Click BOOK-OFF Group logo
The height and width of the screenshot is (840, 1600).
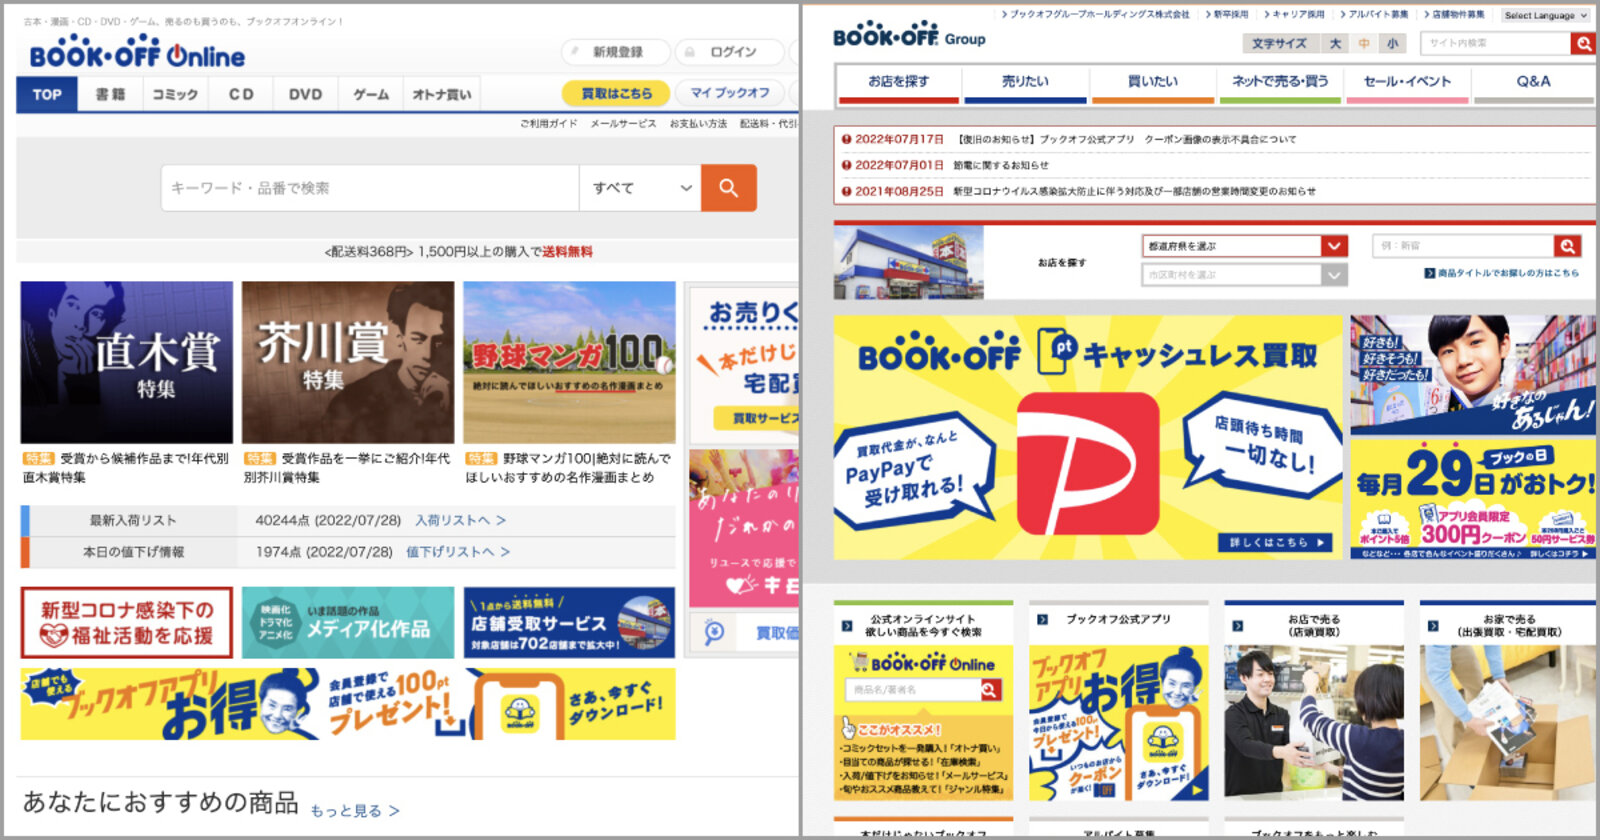909,36
